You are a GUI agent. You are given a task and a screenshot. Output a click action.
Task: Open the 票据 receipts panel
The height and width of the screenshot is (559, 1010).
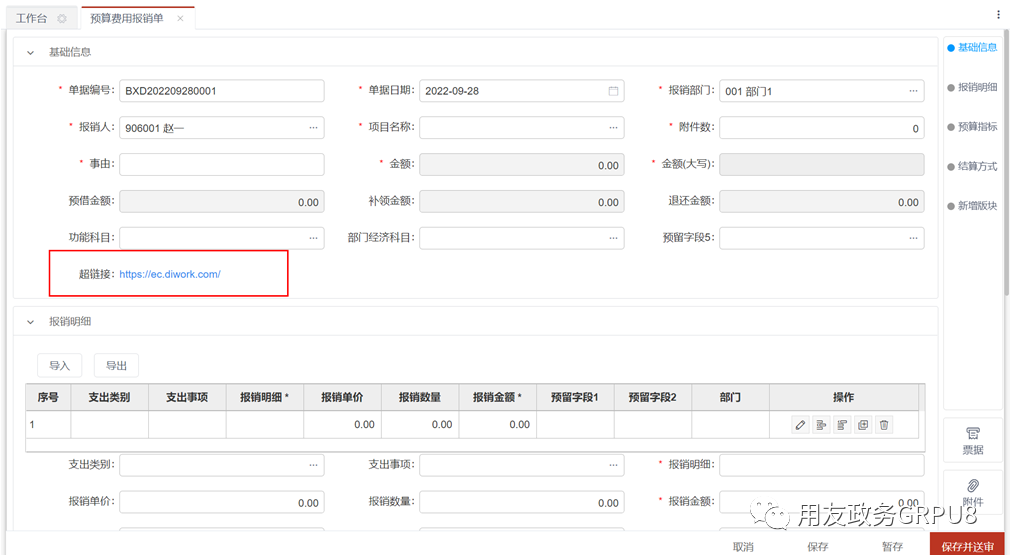coord(973,441)
